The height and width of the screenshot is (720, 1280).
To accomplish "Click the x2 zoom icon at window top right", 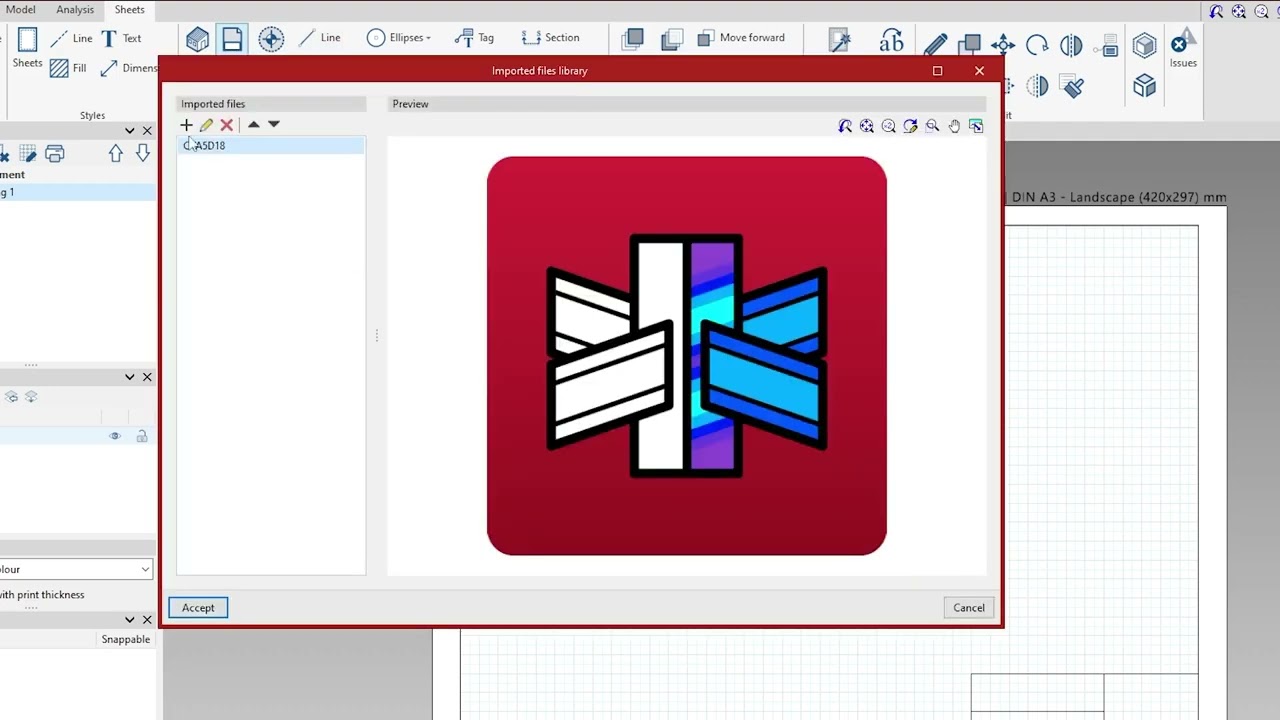I will coord(1261,12).
